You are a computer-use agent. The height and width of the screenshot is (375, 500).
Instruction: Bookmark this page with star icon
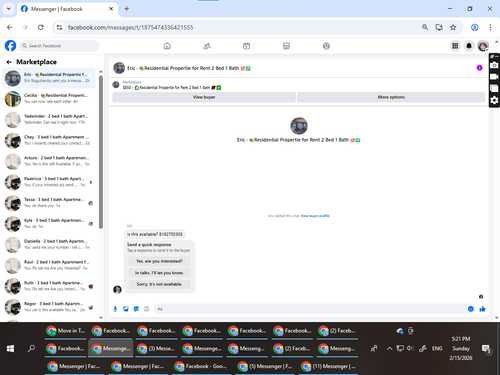click(453, 27)
